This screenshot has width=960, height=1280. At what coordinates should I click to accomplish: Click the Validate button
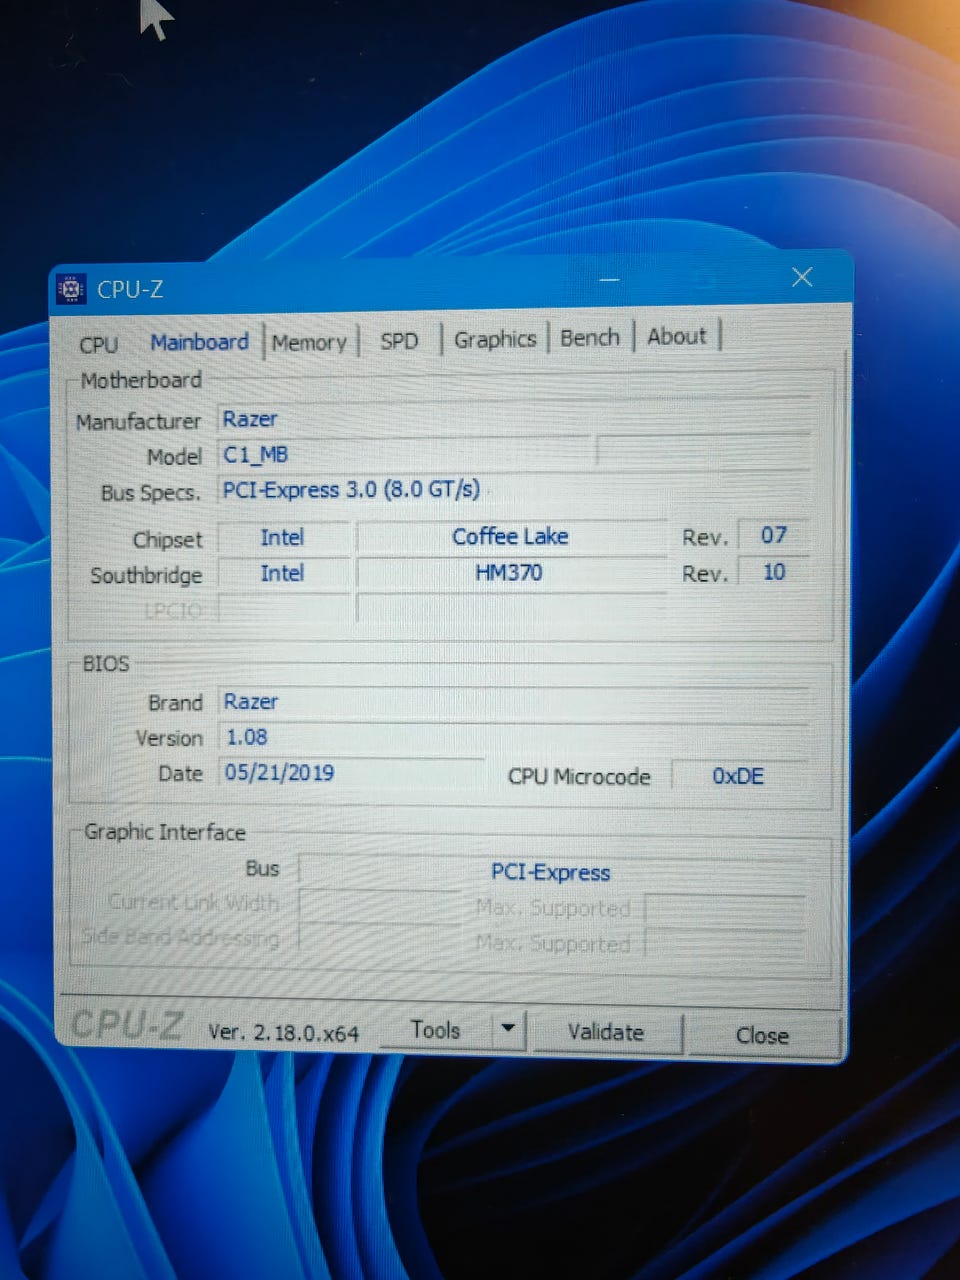[x=606, y=1032]
